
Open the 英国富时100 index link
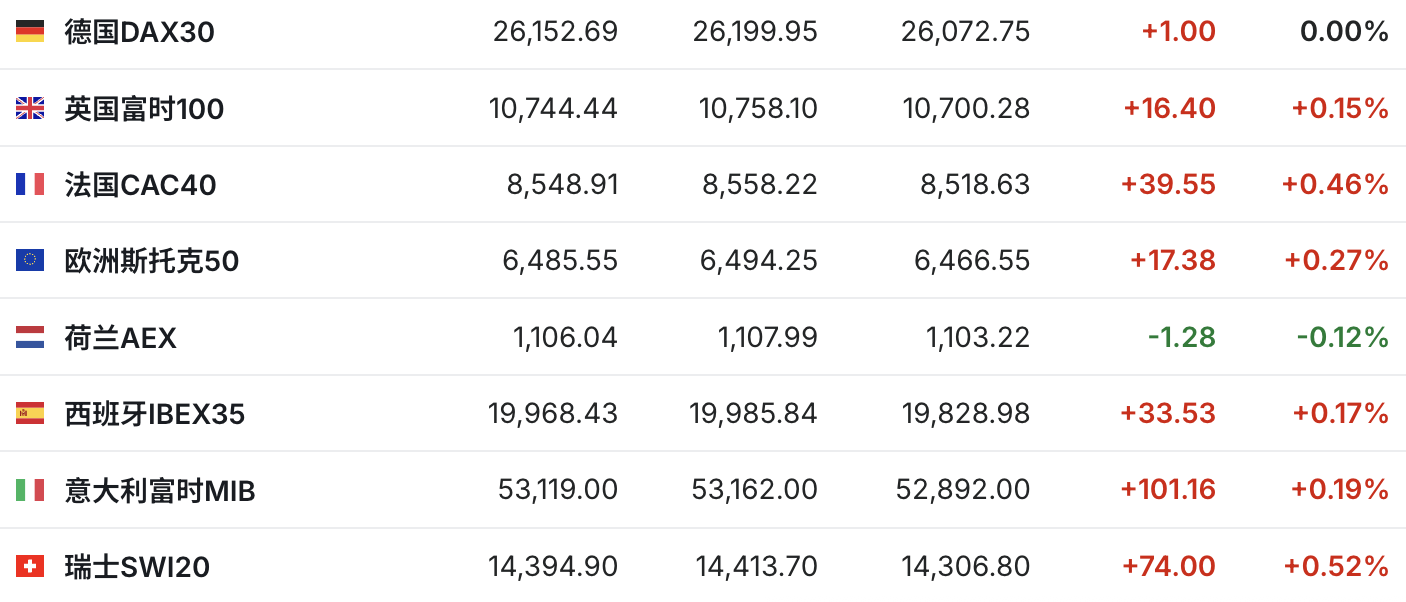tap(144, 108)
